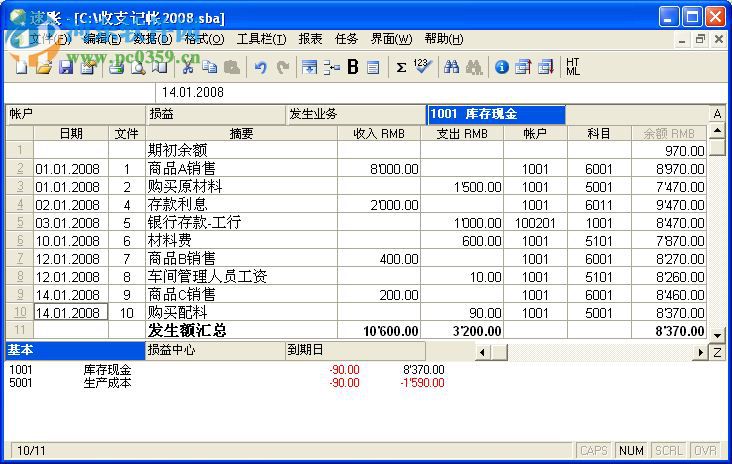
Task: Print with the printer toolbar icon
Action: (x=116, y=67)
